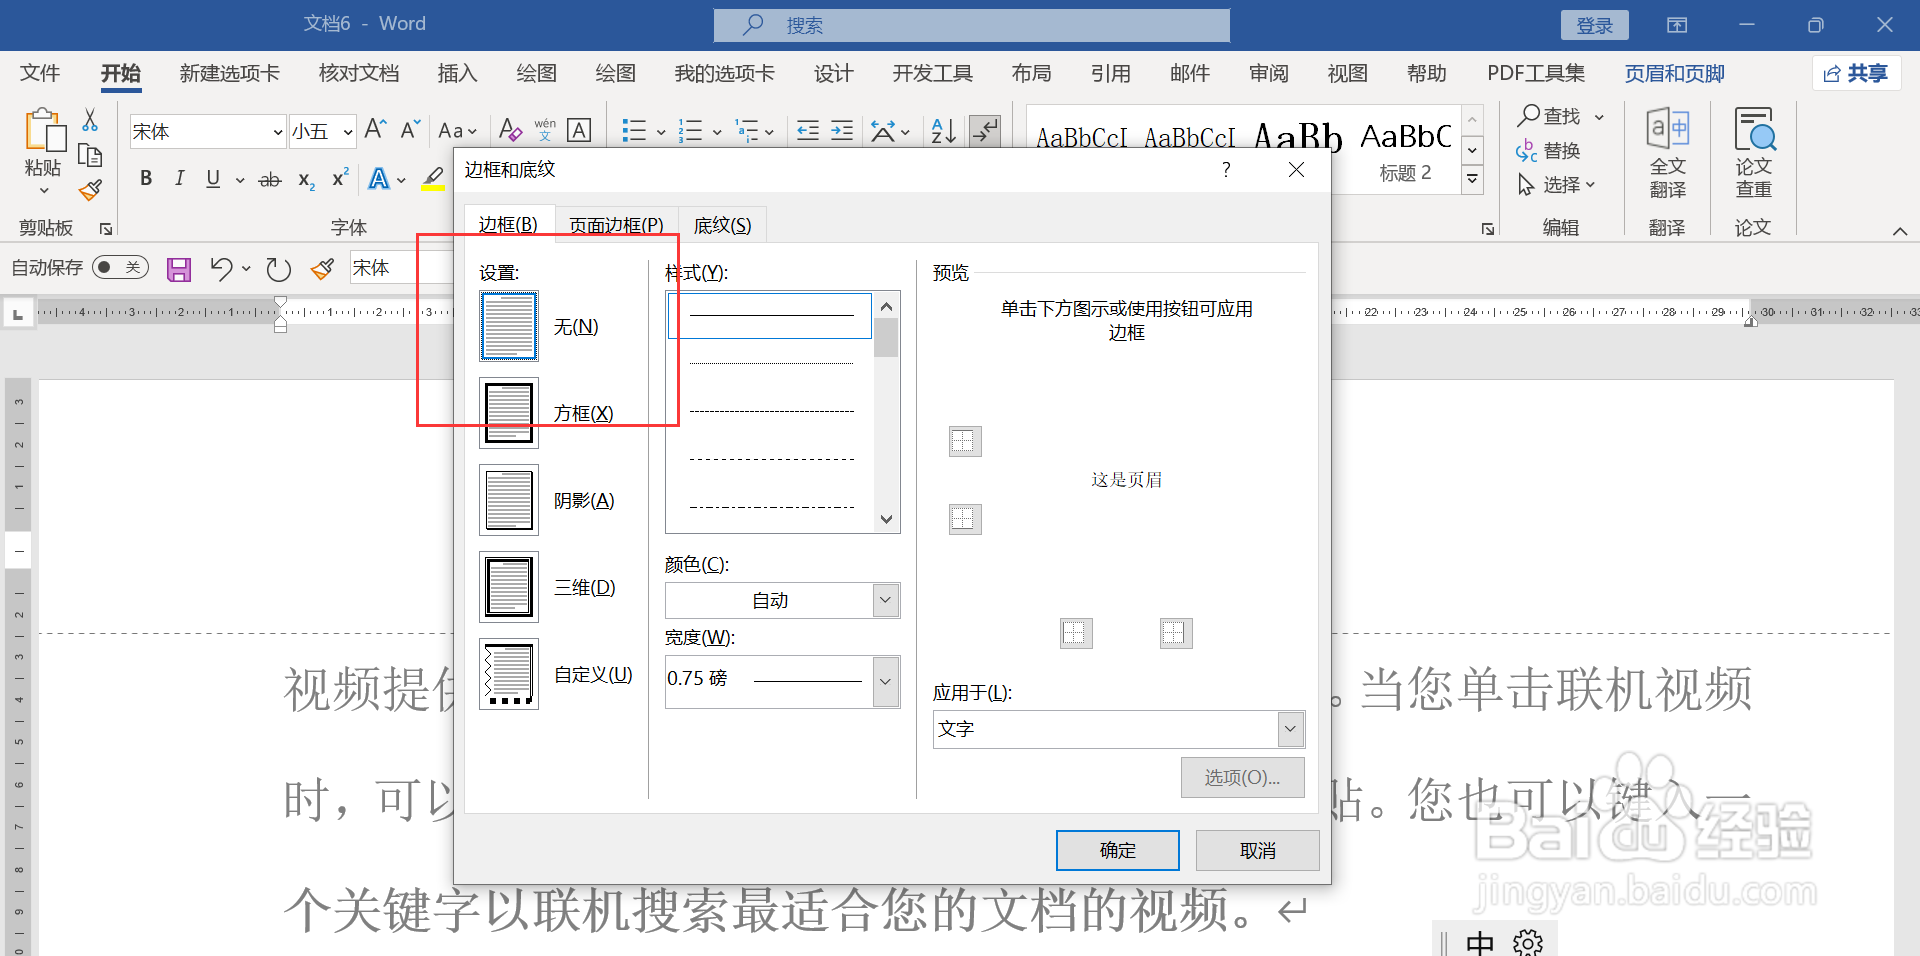Screen dimensions: 1920x956
Task: Click the Bold formatting icon
Action: (x=145, y=178)
